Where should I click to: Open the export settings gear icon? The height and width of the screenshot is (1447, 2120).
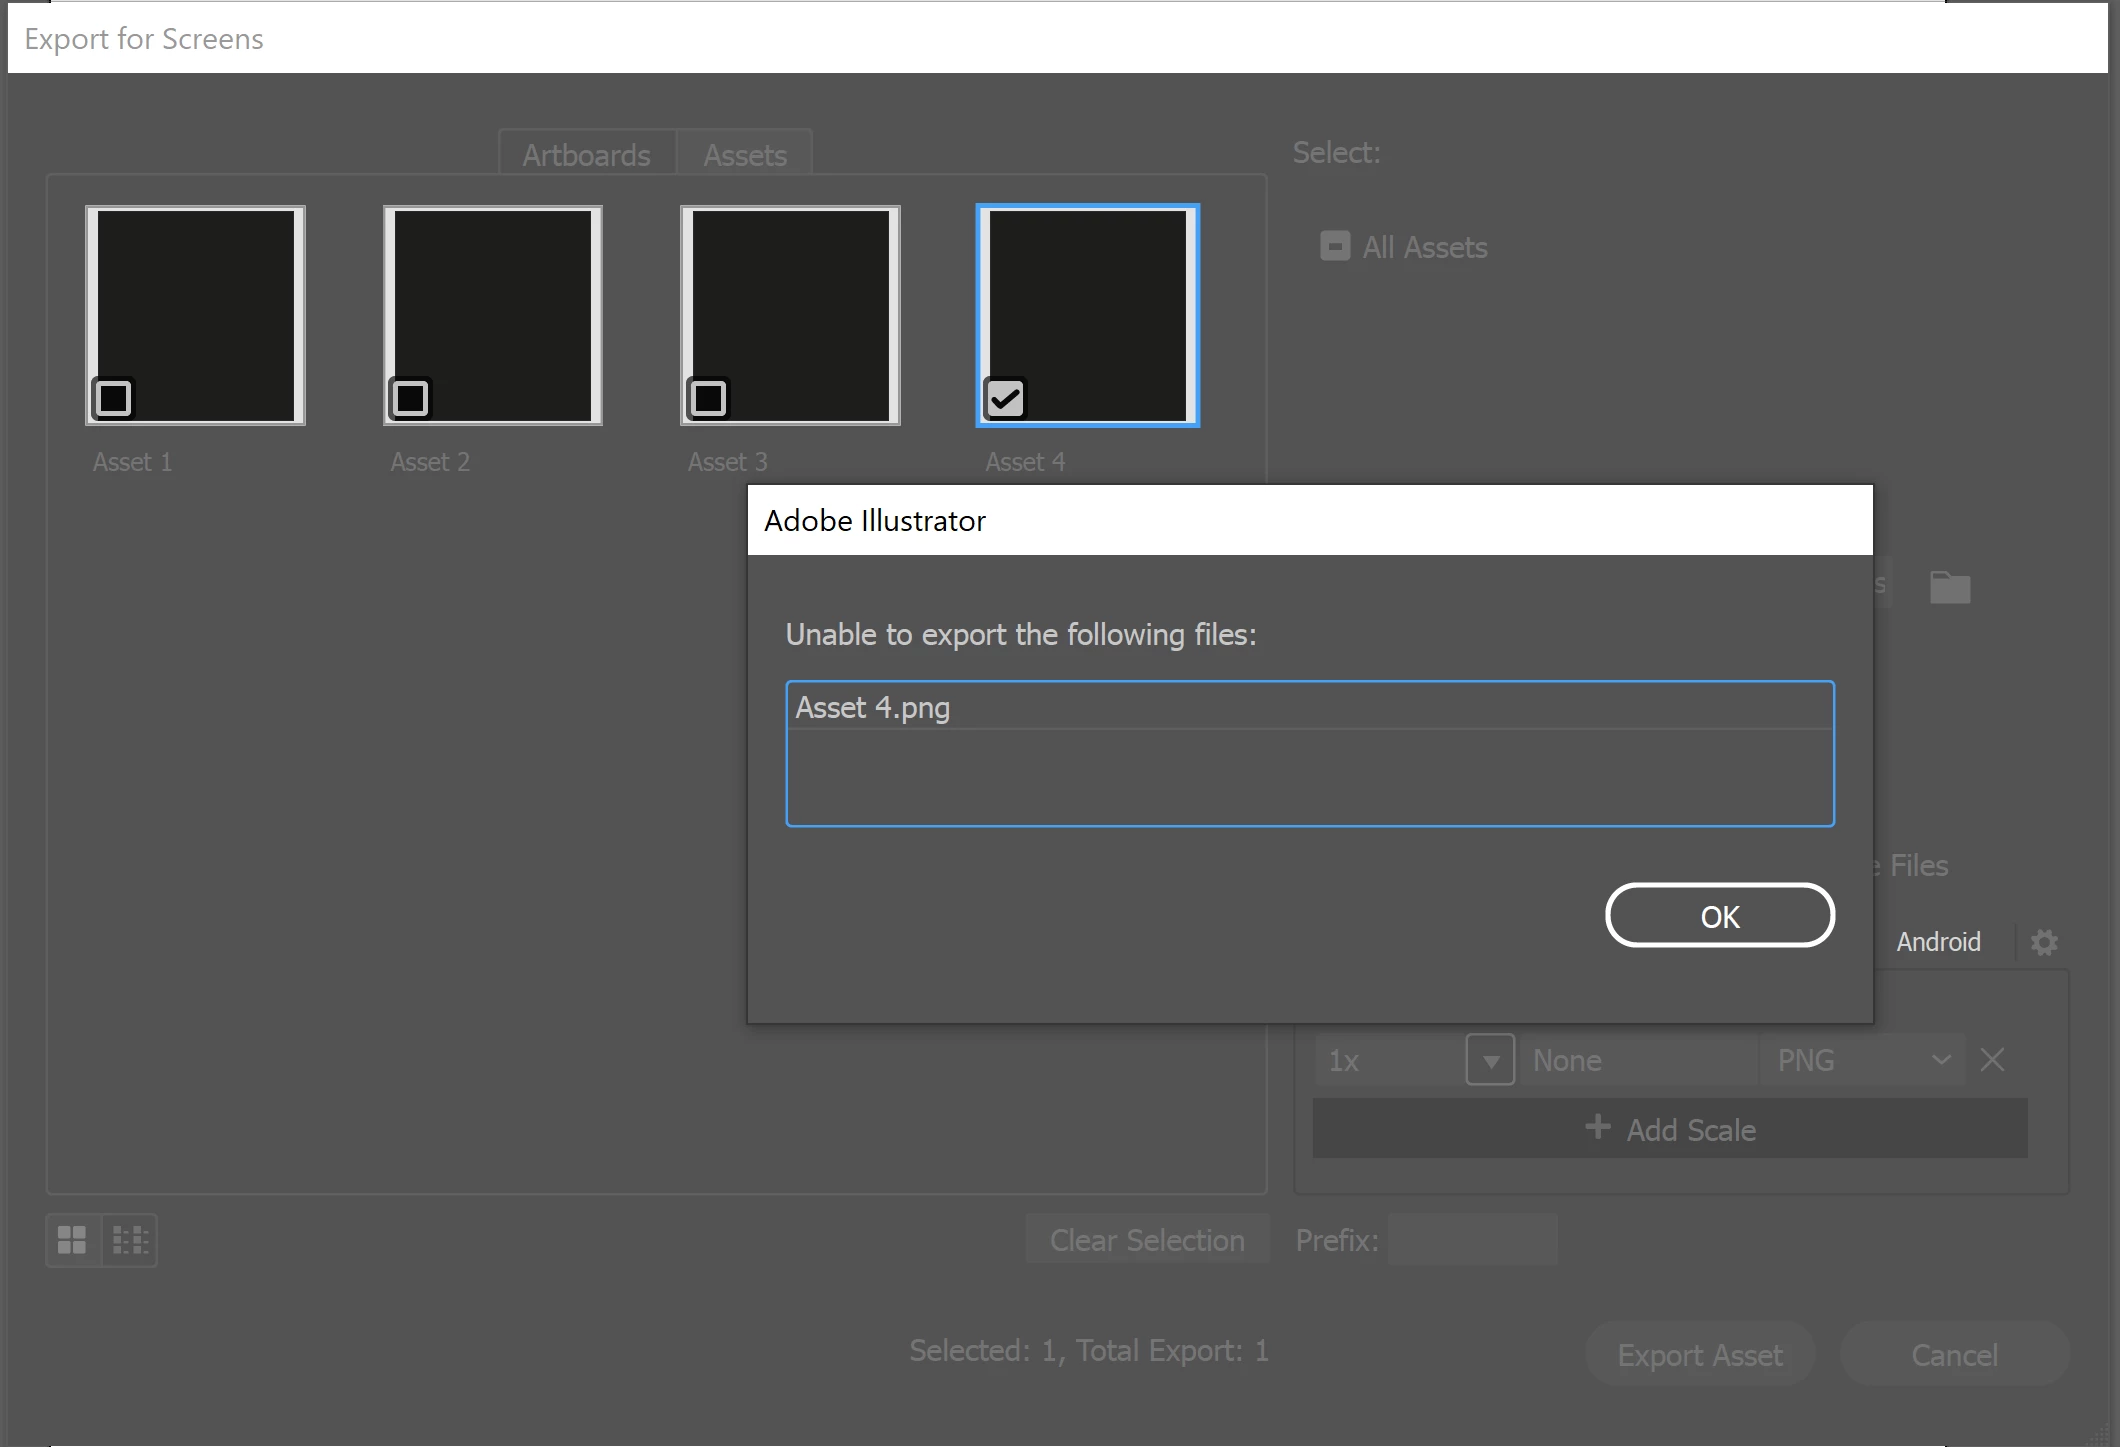[2044, 942]
